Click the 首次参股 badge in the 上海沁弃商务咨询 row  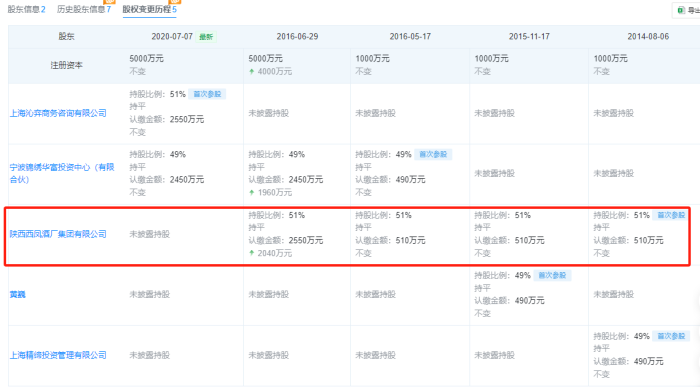(x=207, y=94)
